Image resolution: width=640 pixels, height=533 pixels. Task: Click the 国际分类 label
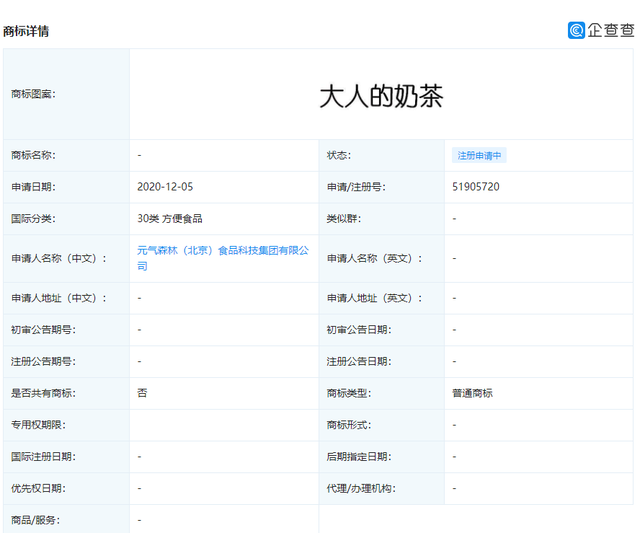point(33,219)
